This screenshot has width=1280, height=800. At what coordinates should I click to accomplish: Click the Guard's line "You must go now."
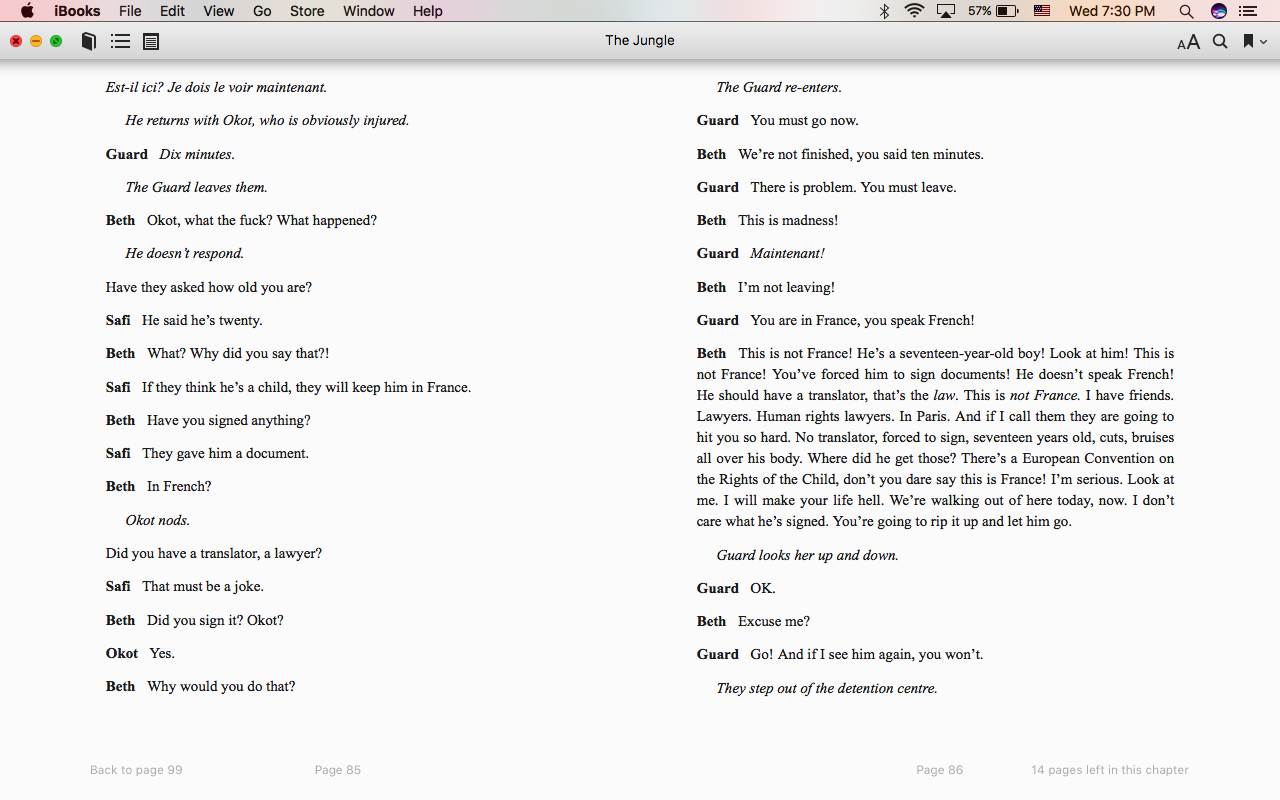(x=804, y=121)
